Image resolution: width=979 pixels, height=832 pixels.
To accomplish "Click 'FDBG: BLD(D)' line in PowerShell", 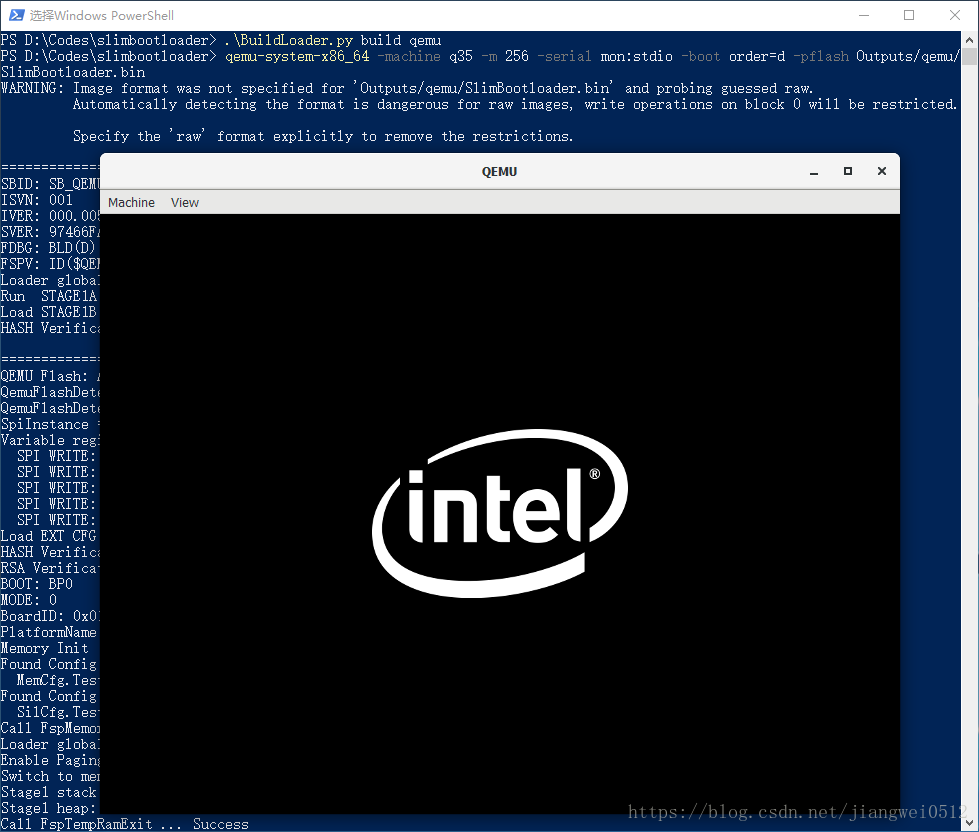I will point(49,248).
